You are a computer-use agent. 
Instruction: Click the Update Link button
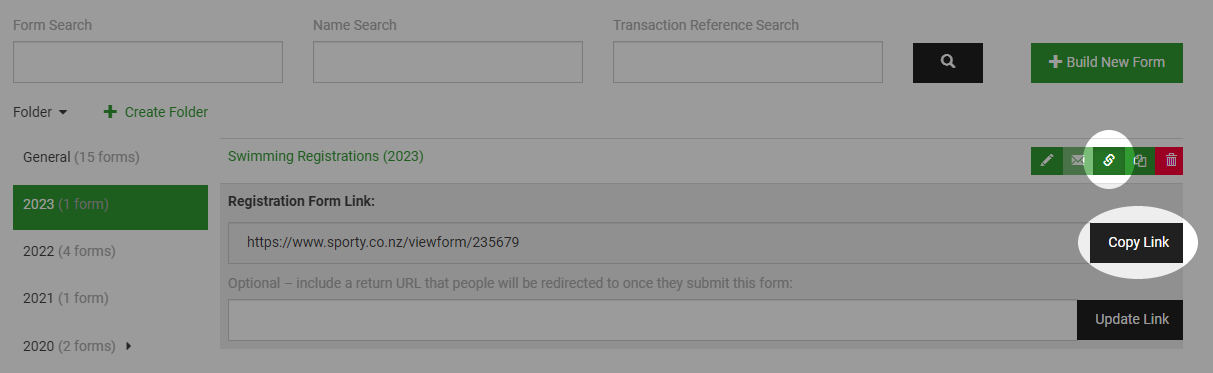coord(1130,320)
